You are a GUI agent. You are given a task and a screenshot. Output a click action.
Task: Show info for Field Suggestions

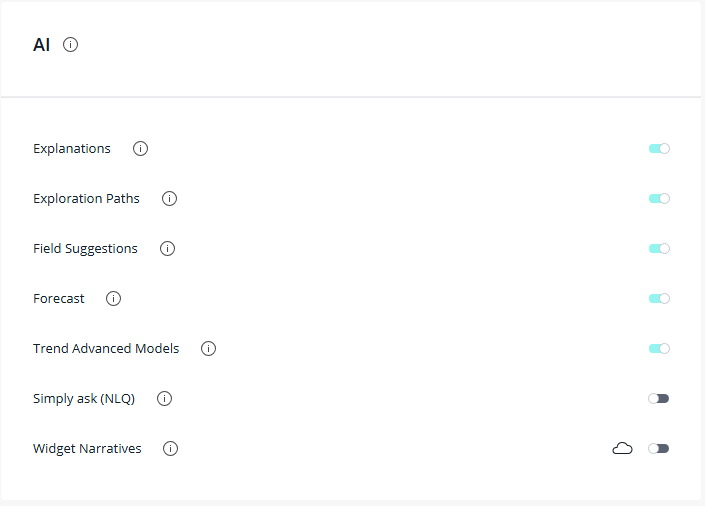click(168, 249)
